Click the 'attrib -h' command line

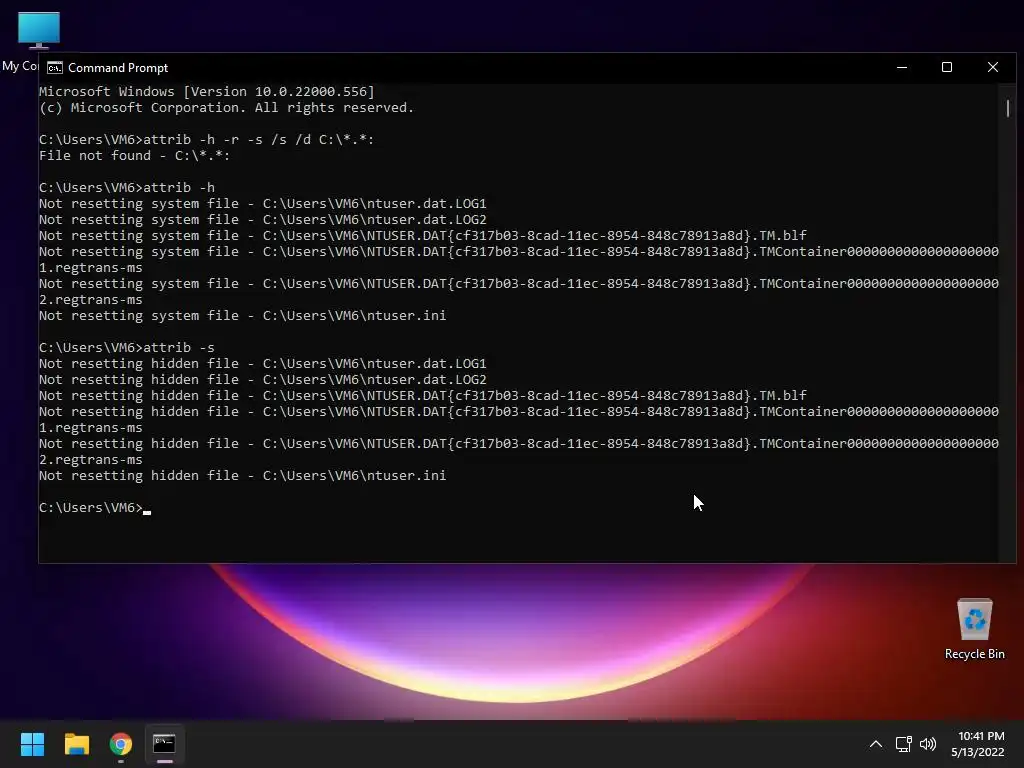tap(127, 187)
